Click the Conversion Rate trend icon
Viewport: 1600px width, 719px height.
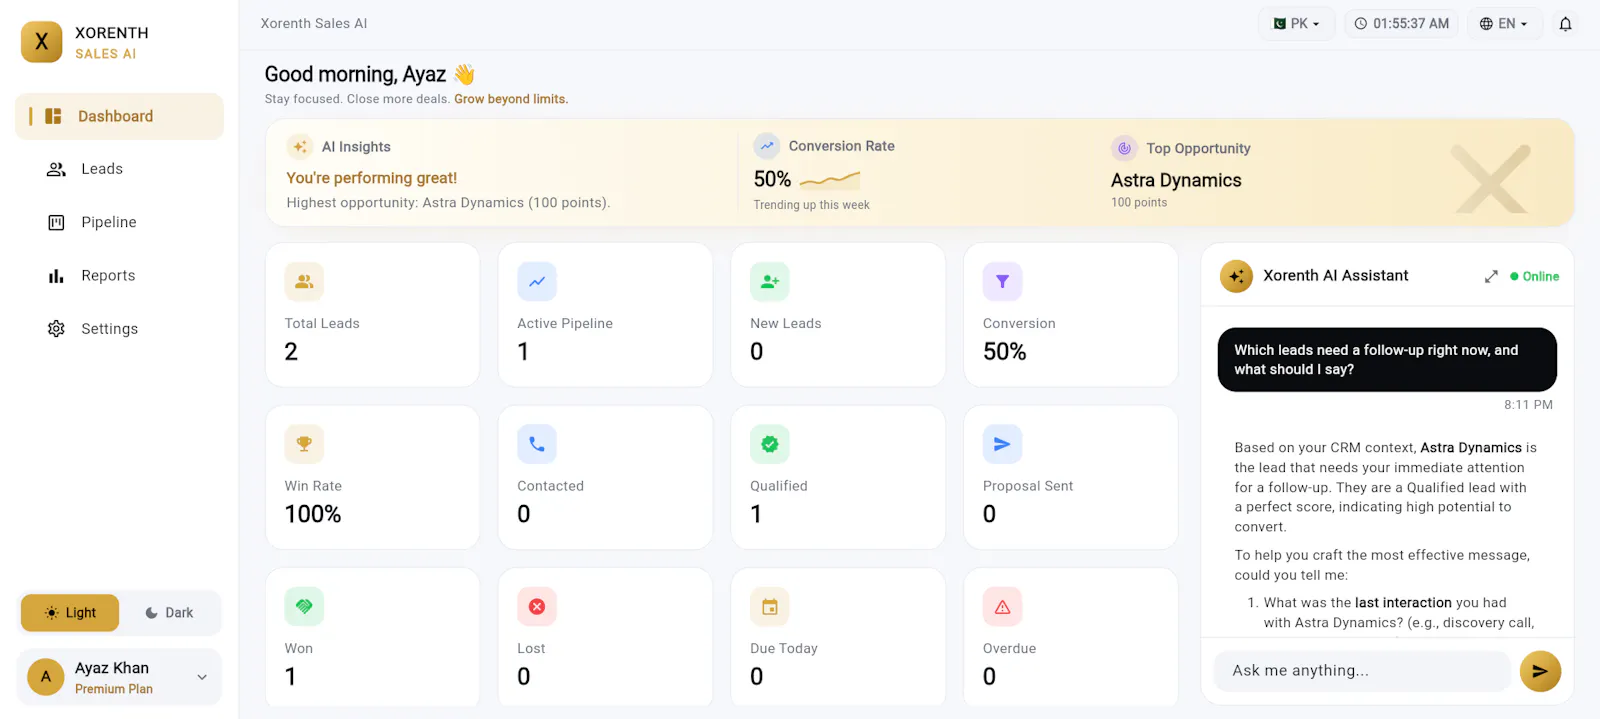point(767,146)
